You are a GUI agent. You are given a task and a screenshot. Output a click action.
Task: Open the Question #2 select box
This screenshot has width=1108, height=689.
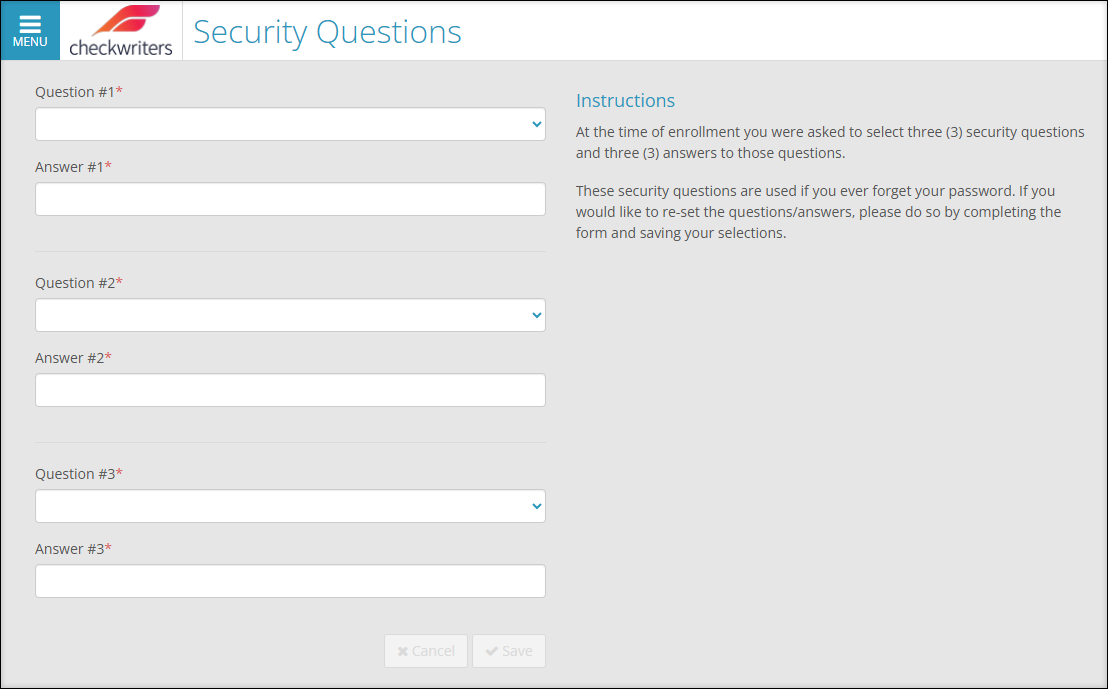[290, 315]
